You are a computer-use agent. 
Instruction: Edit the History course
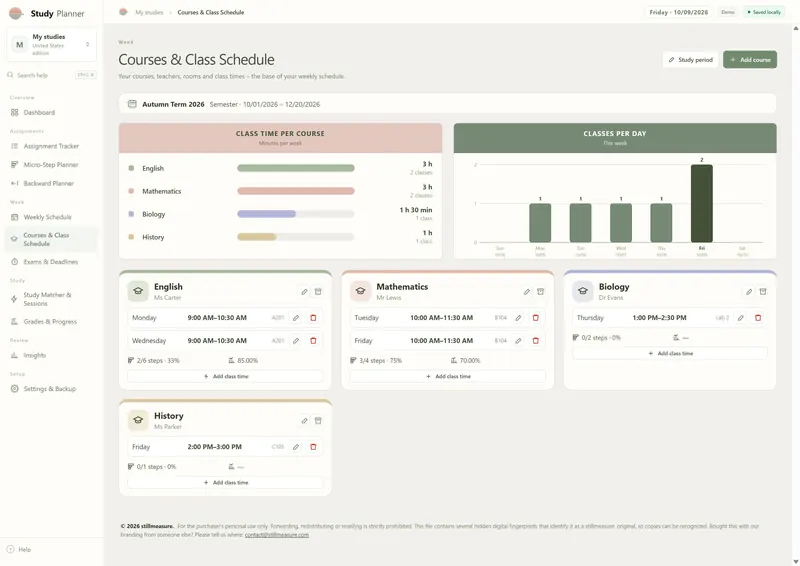click(304, 421)
